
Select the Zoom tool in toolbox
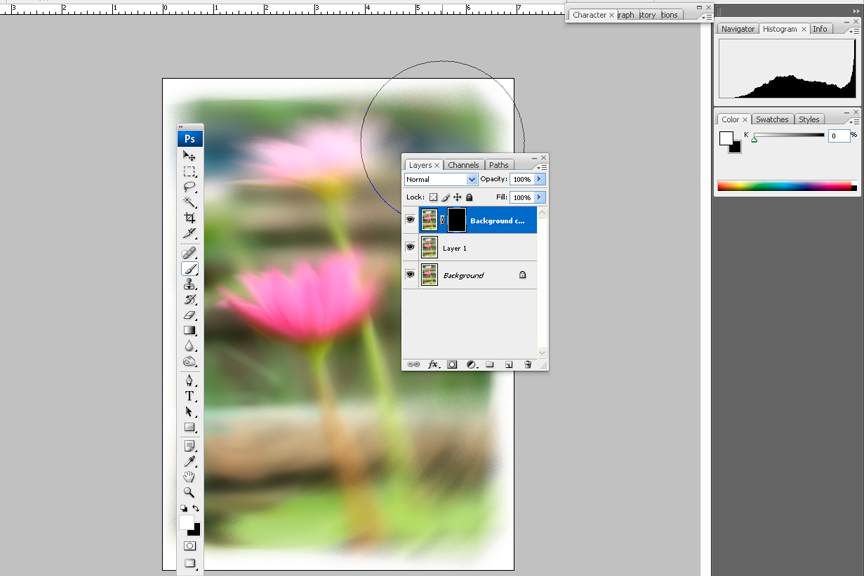[x=189, y=493]
